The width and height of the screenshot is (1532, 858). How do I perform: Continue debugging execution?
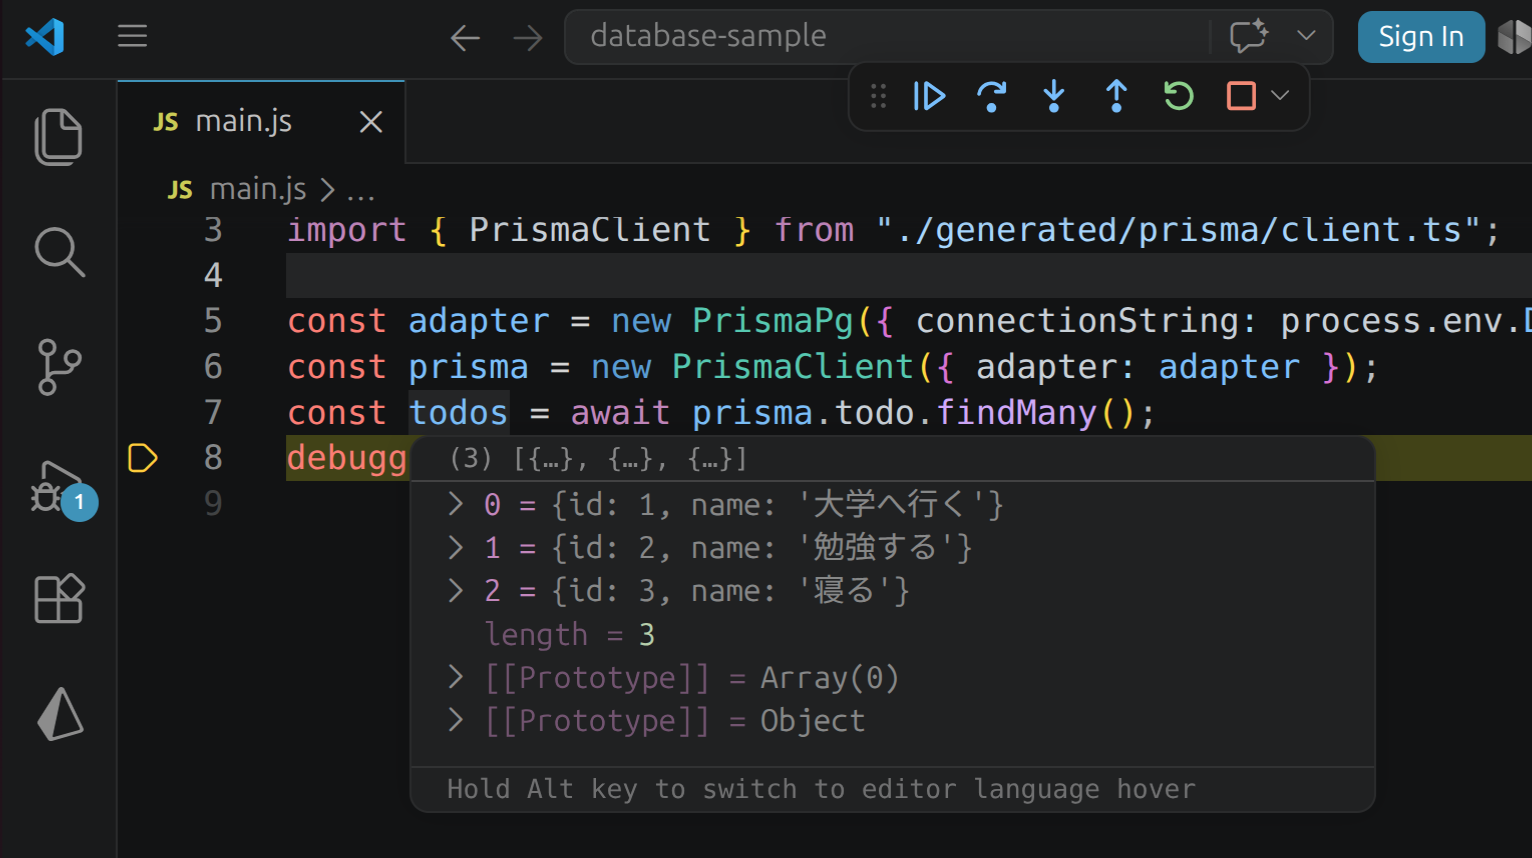click(929, 96)
